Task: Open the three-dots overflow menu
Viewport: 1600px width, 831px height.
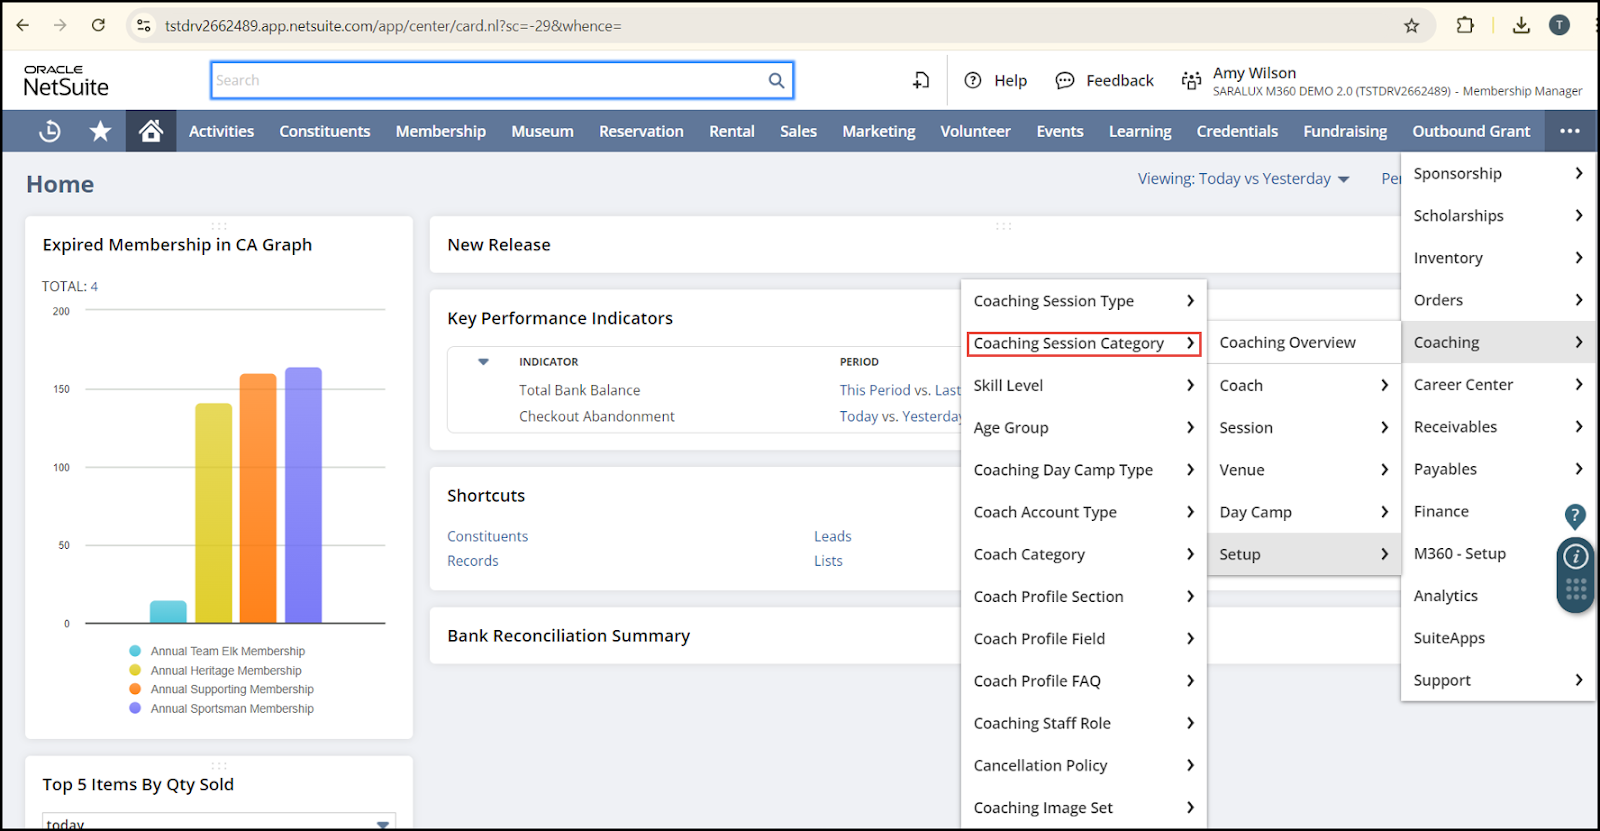Action: [1570, 131]
